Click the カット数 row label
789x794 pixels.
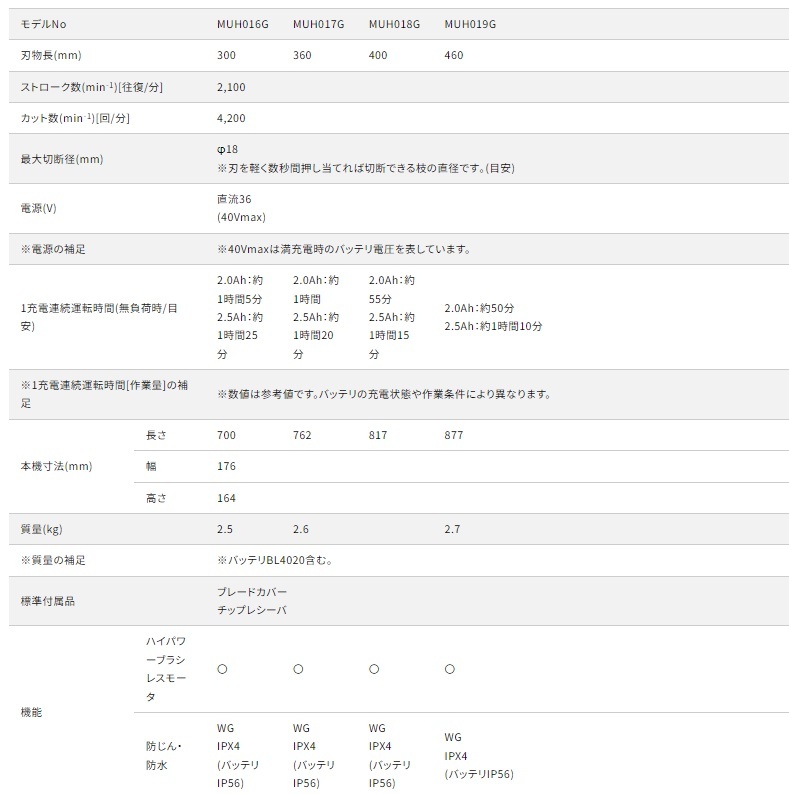tap(75, 118)
